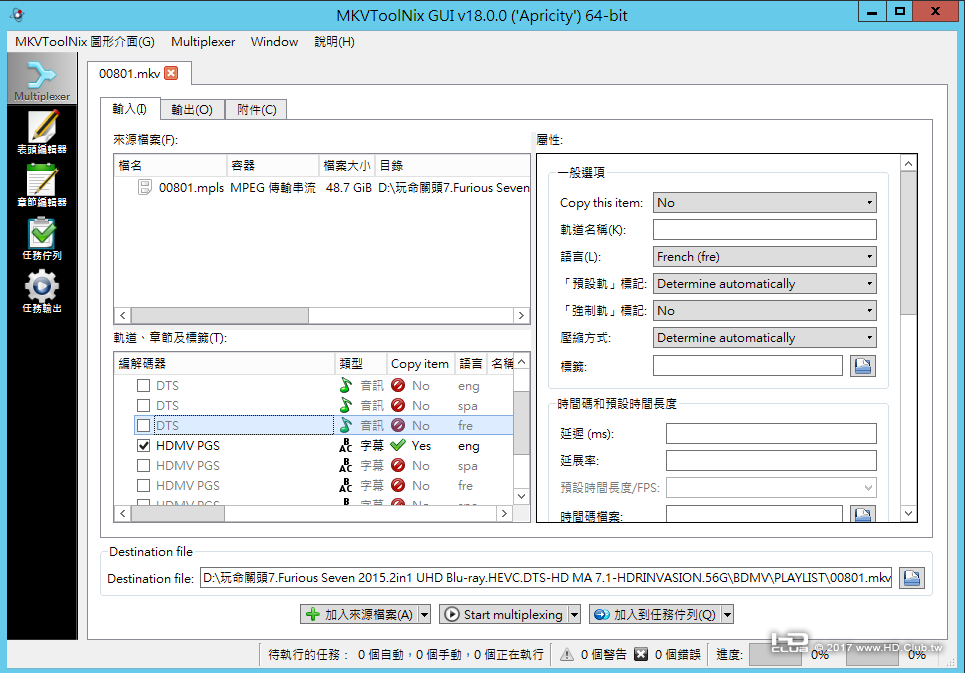Click the subtitle icon of HDMV PGS fre track
The image size is (965, 673).
coord(346,485)
